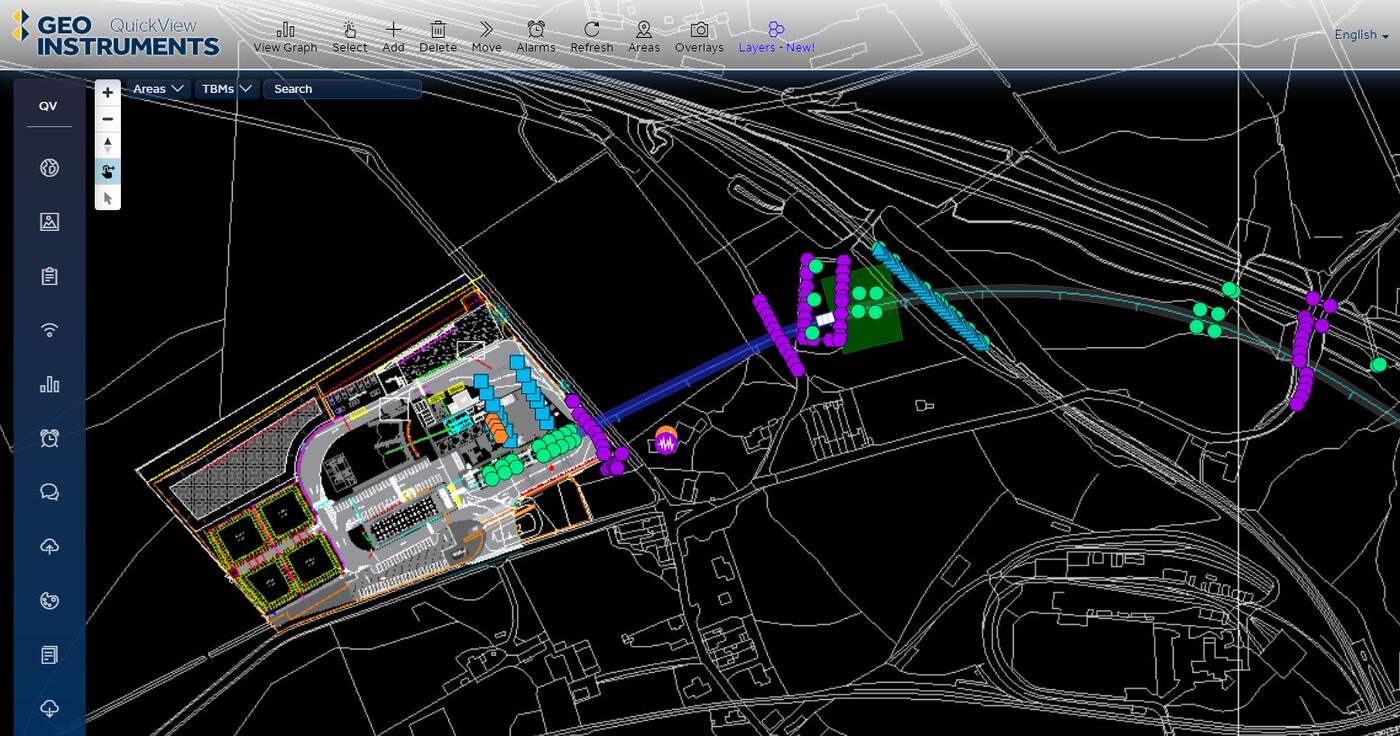The image size is (1400, 736).
Task: Zoom in with the plus map button
Action: [108, 92]
